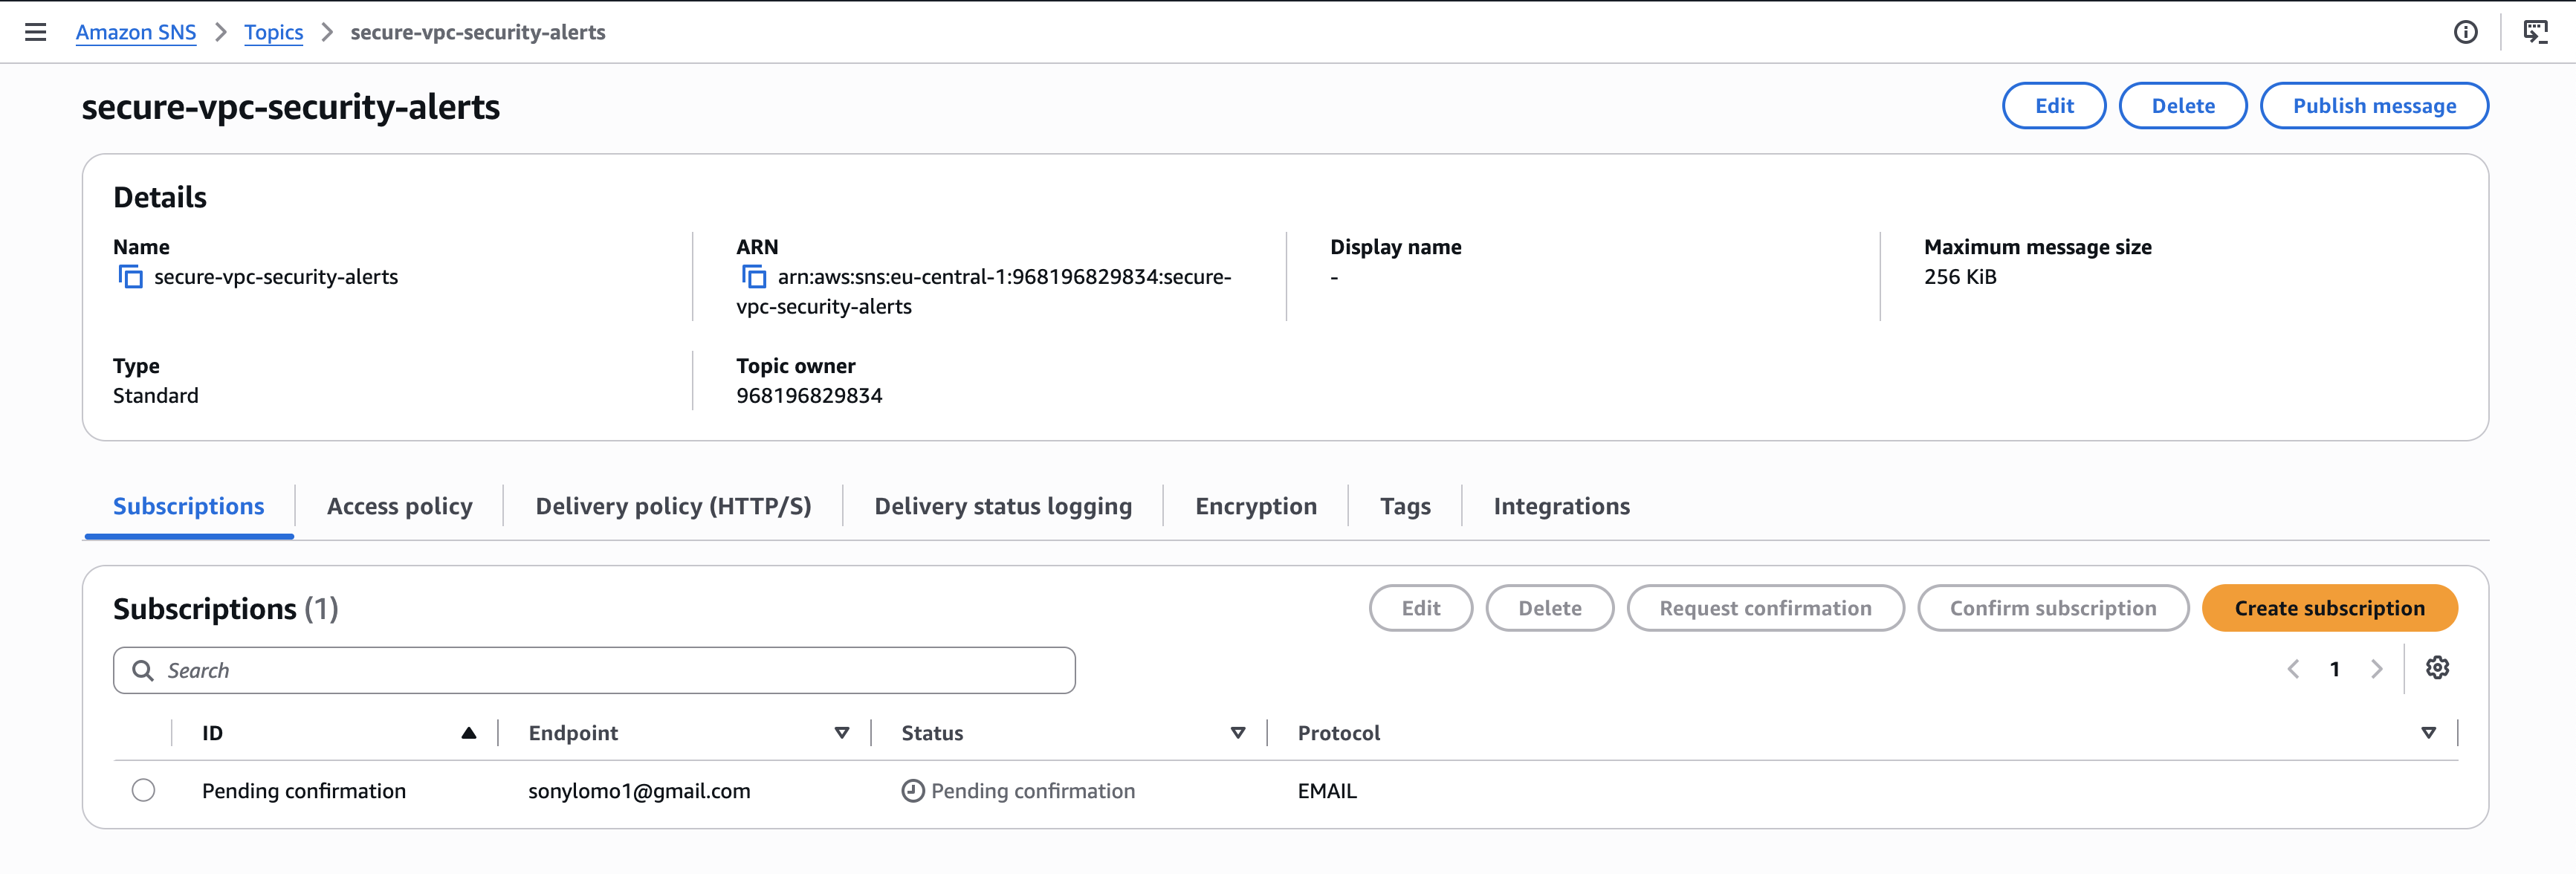The width and height of the screenshot is (2576, 874).
Task: Click the Standard type value
Action: pyautogui.click(x=156, y=396)
